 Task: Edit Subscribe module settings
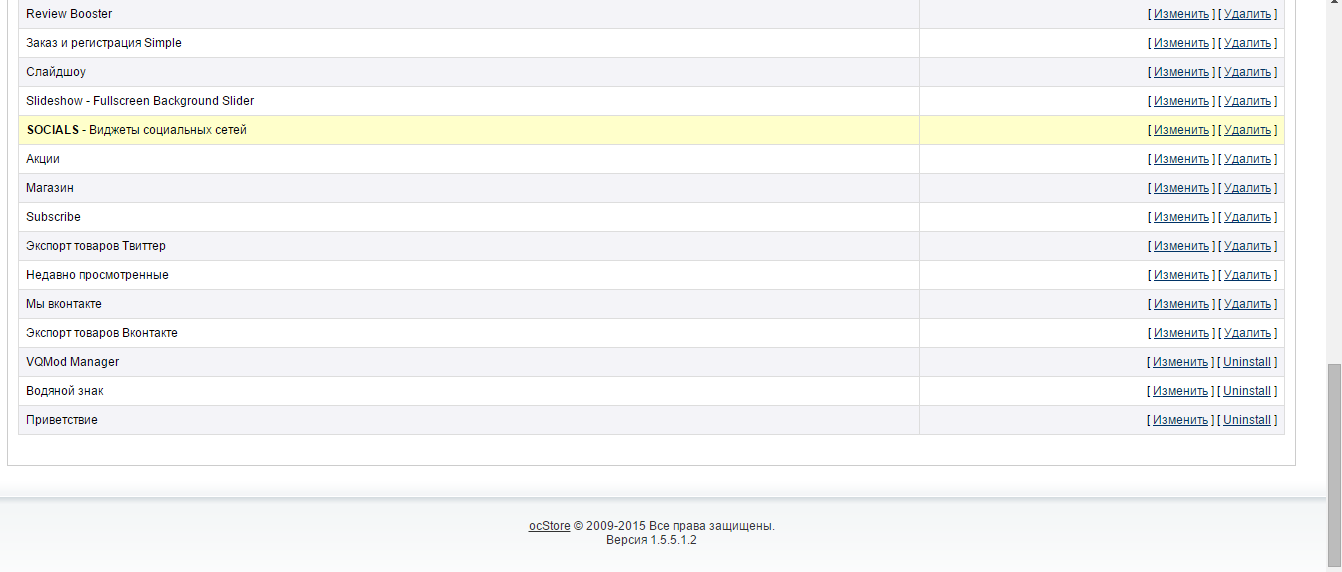[x=1181, y=217]
